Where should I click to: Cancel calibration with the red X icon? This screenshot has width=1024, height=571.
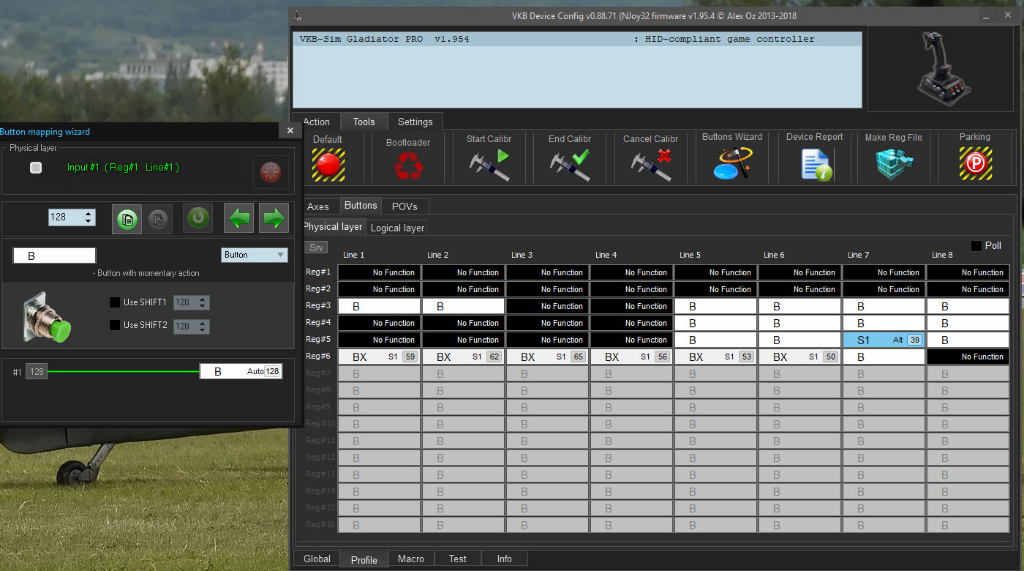(x=651, y=163)
